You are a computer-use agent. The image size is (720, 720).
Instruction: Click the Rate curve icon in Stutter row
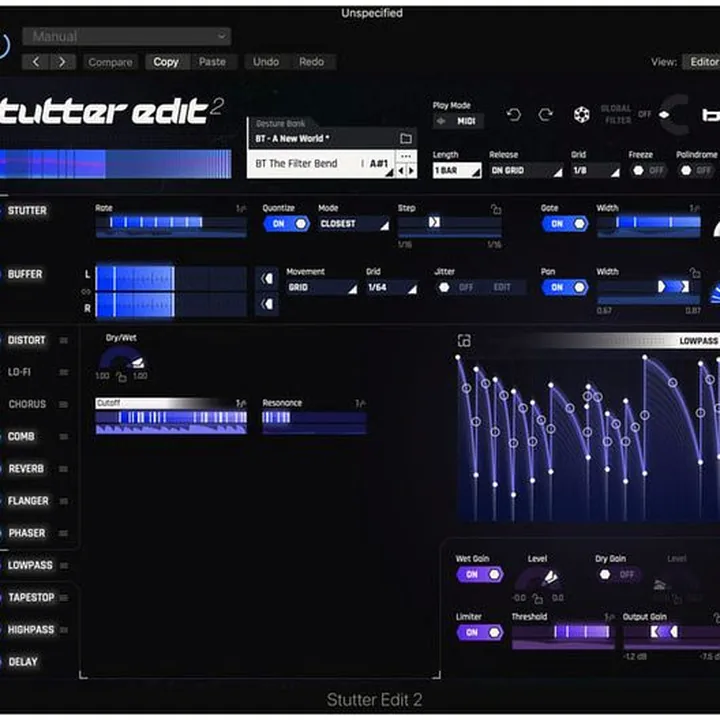tap(241, 209)
